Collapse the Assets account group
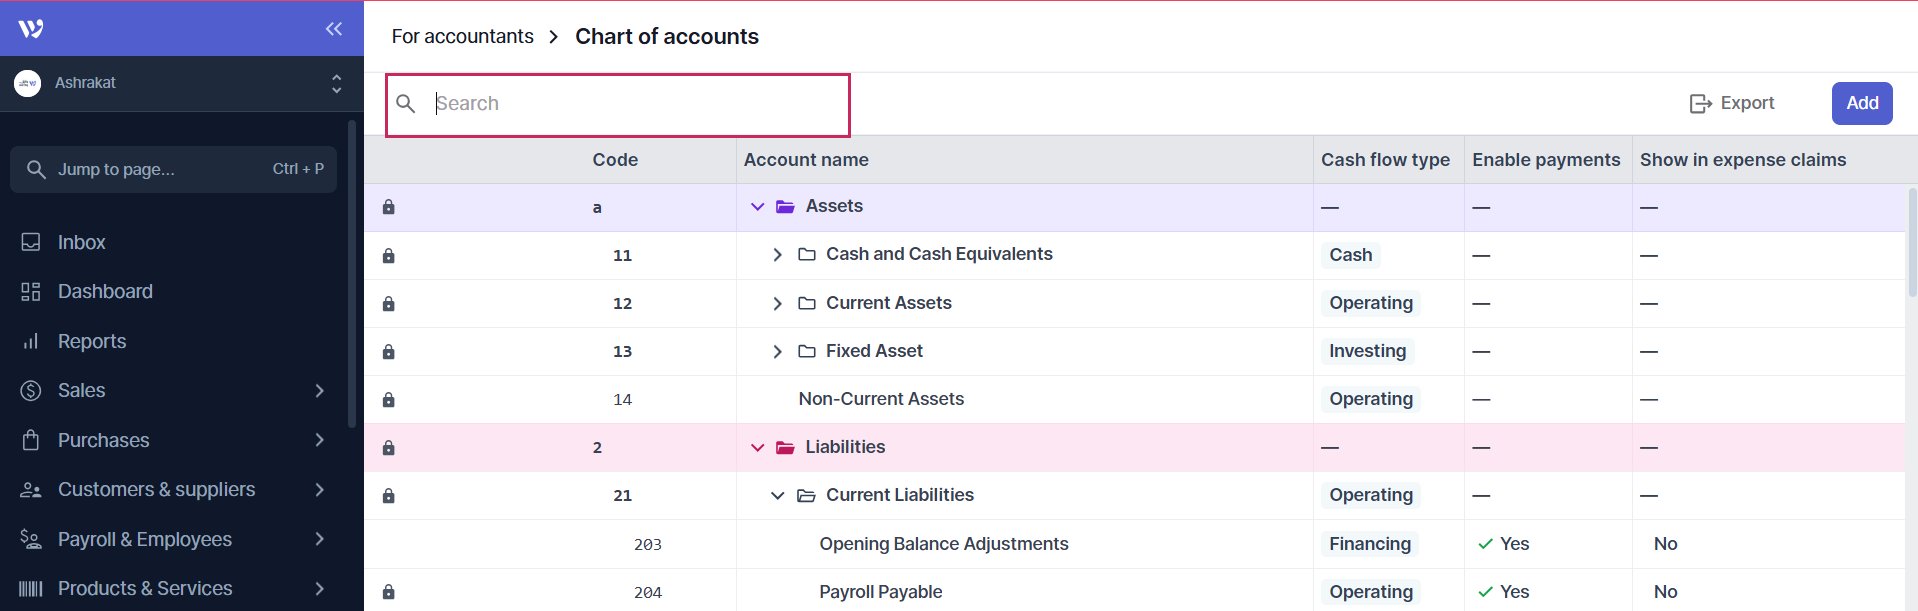 tap(758, 207)
